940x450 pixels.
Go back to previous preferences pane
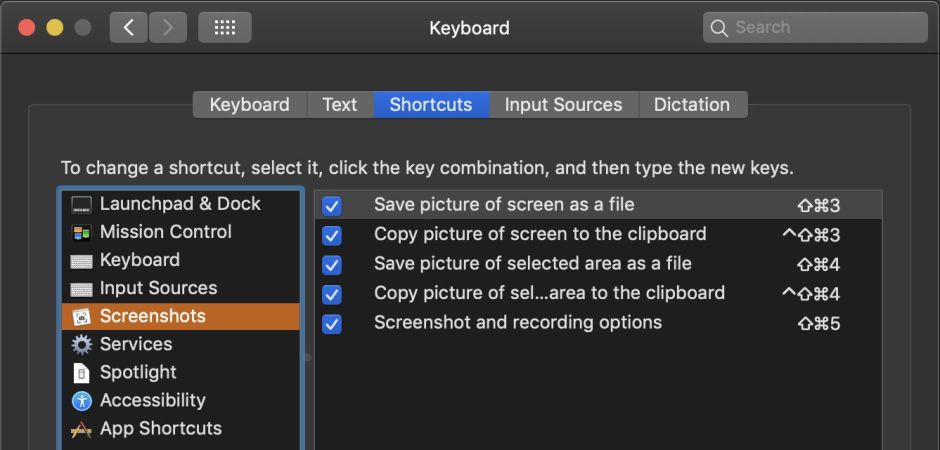point(129,28)
